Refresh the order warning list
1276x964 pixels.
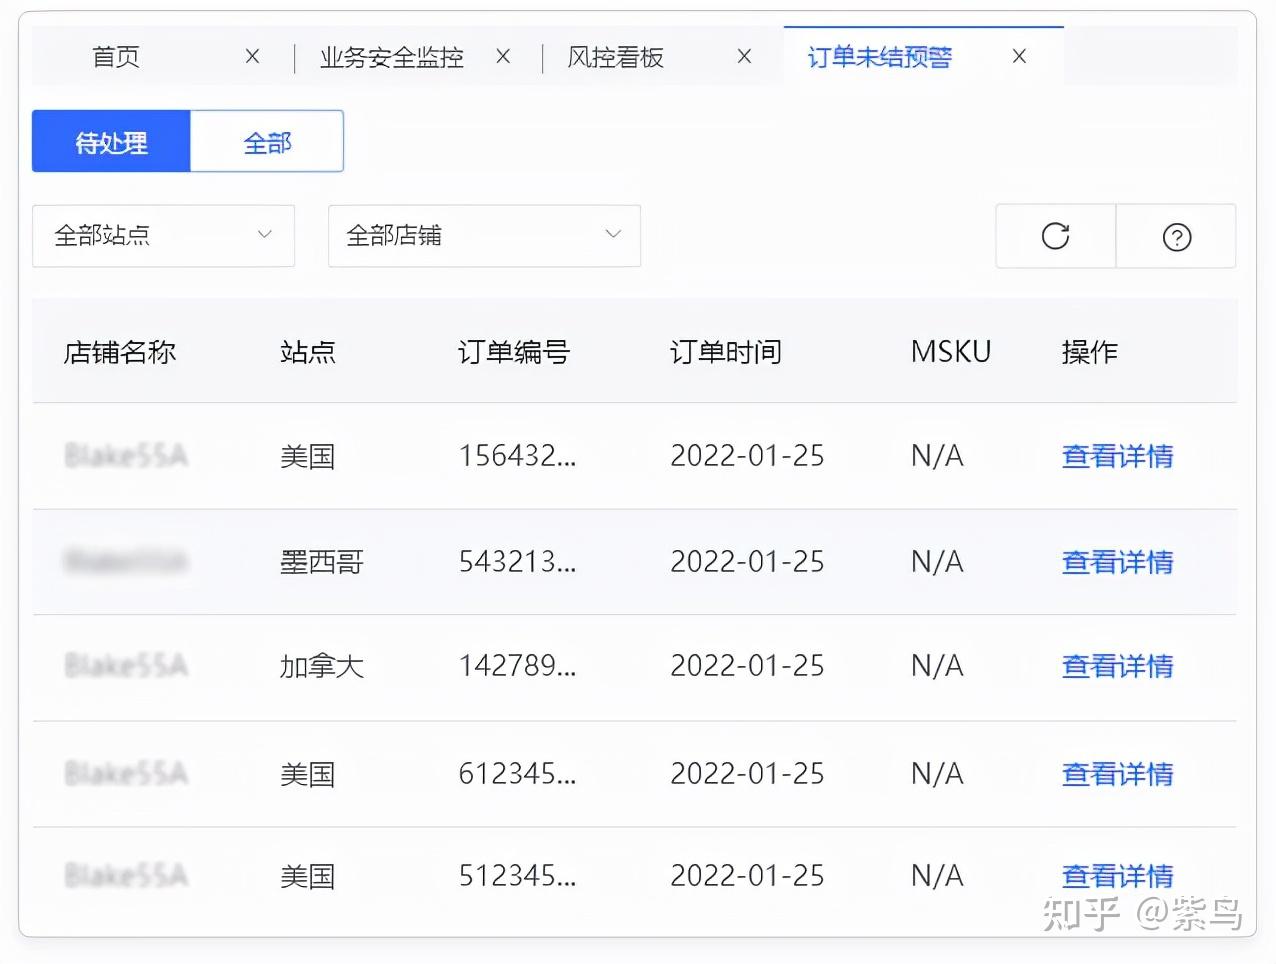pyautogui.click(x=1055, y=237)
